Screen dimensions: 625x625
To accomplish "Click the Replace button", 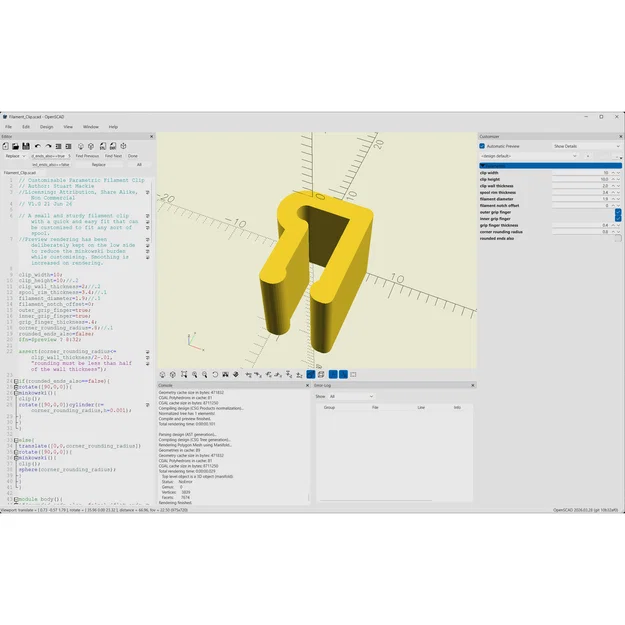I will [99, 165].
